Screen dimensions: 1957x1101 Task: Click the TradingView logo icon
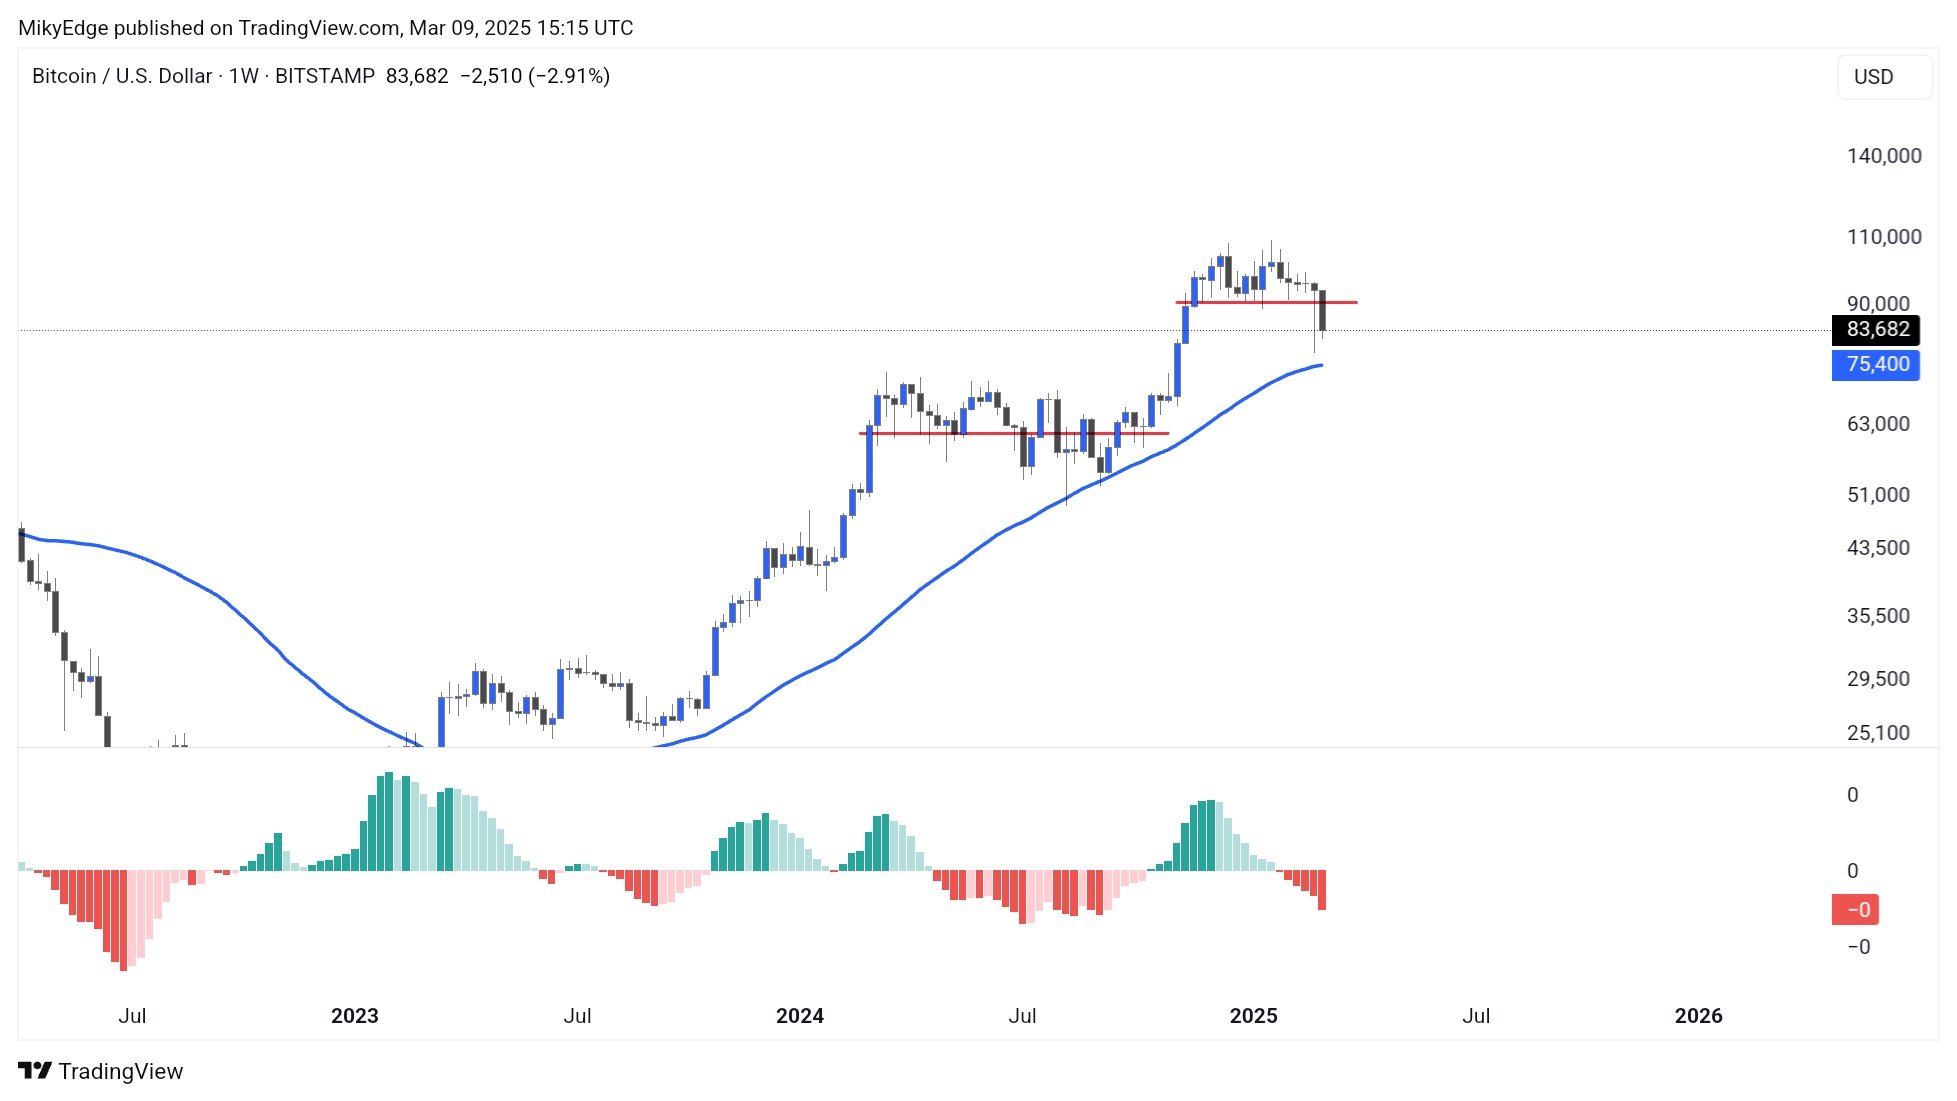pyautogui.click(x=35, y=1070)
